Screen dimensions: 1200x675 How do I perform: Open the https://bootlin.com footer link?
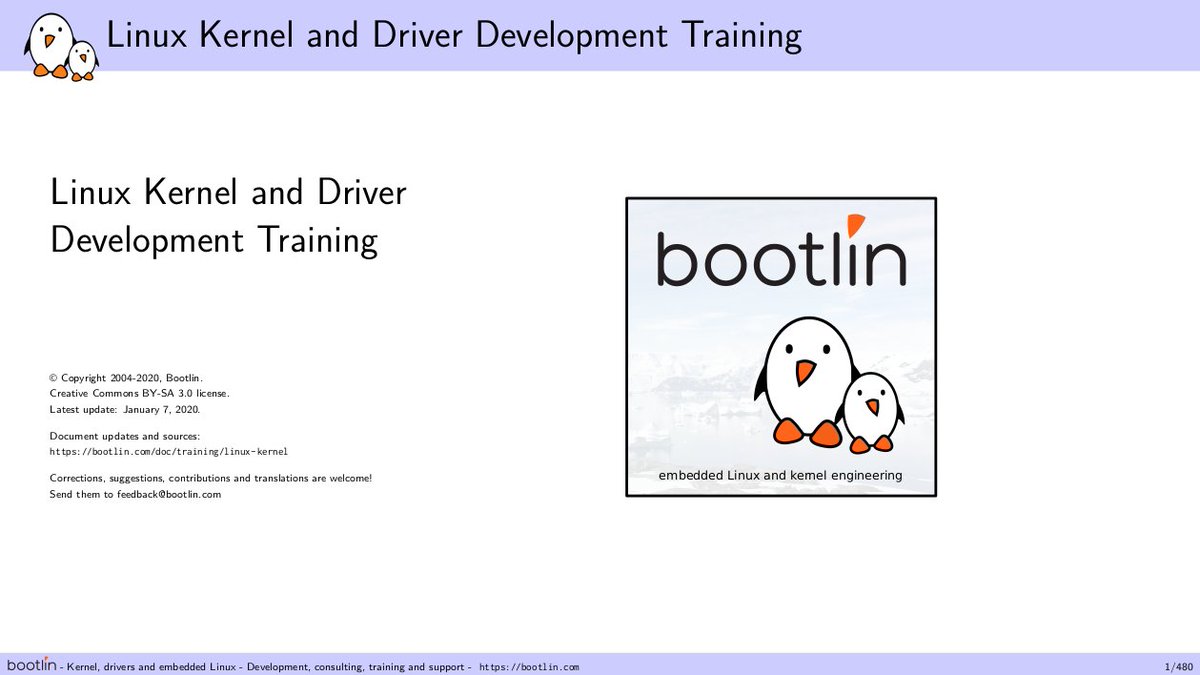(x=529, y=667)
